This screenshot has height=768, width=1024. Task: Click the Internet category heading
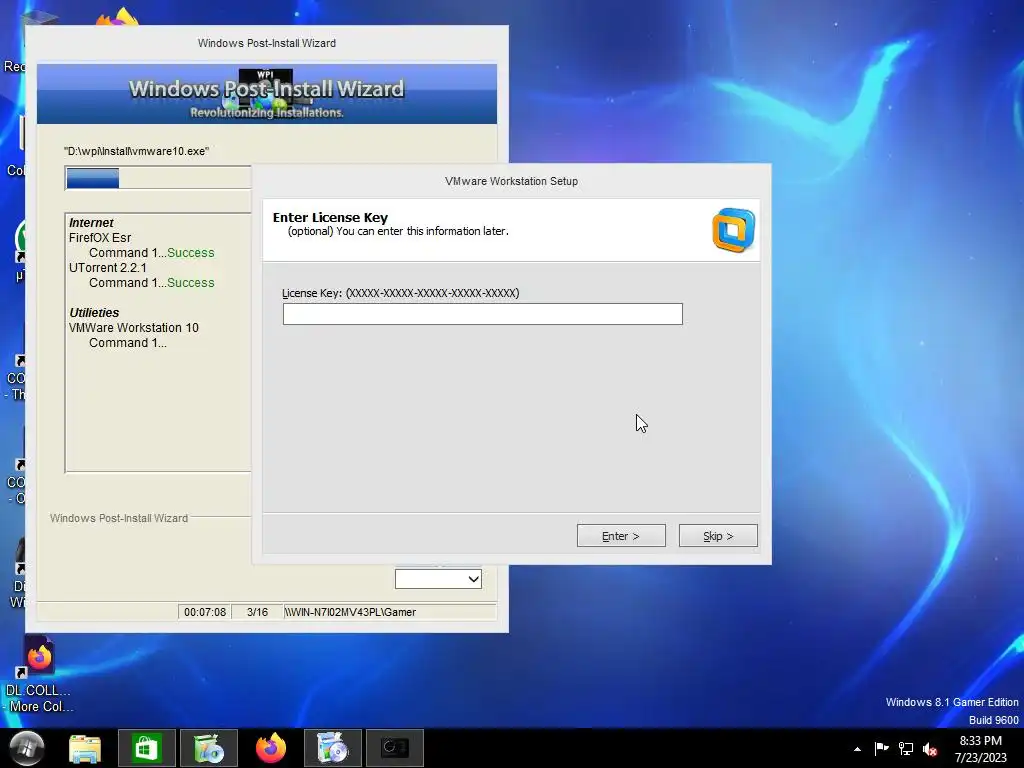(x=91, y=223)
